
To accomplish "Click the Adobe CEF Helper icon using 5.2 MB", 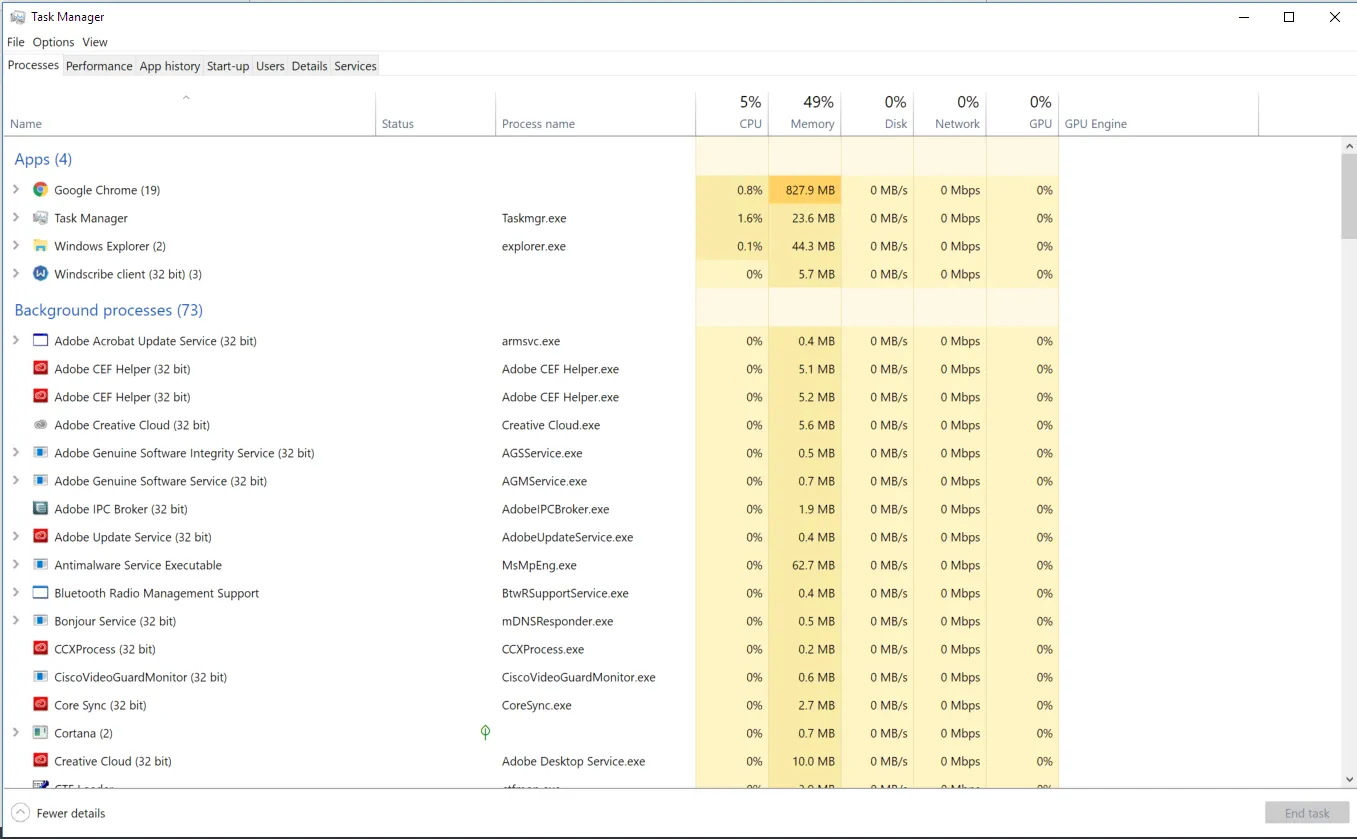I will tap(40, 397).
